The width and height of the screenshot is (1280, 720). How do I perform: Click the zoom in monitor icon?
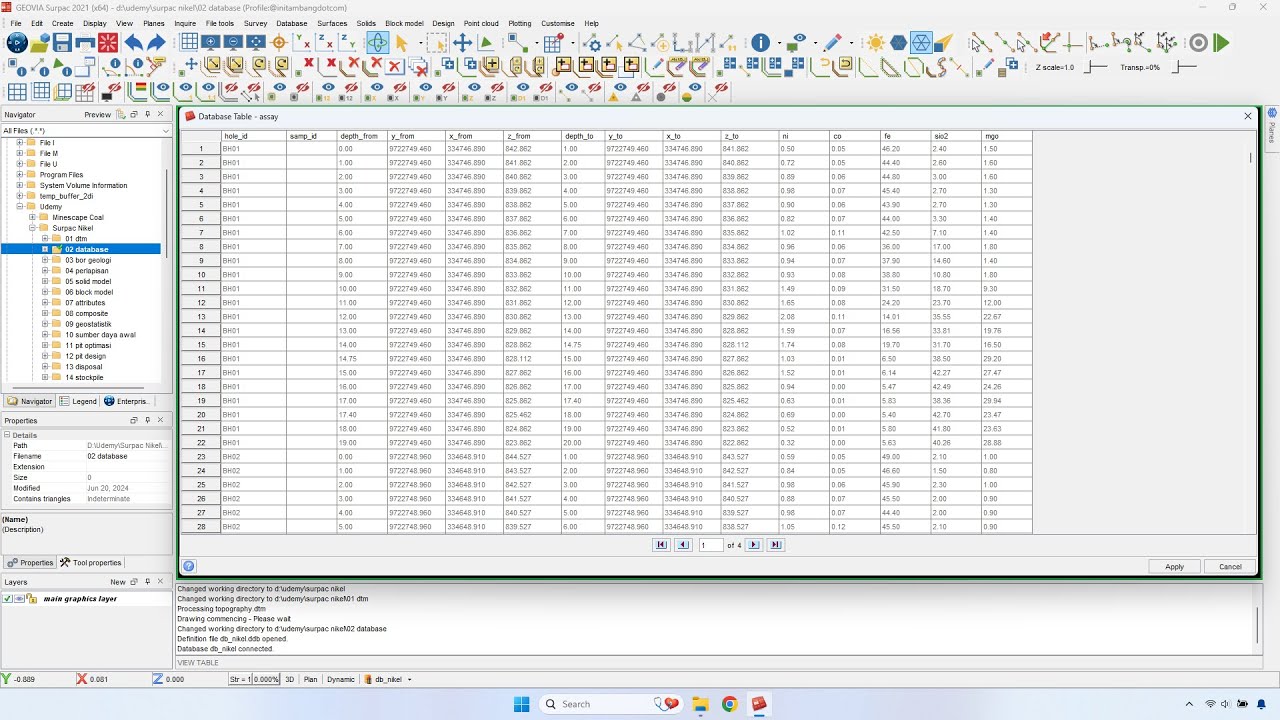[x=211, y=43]
